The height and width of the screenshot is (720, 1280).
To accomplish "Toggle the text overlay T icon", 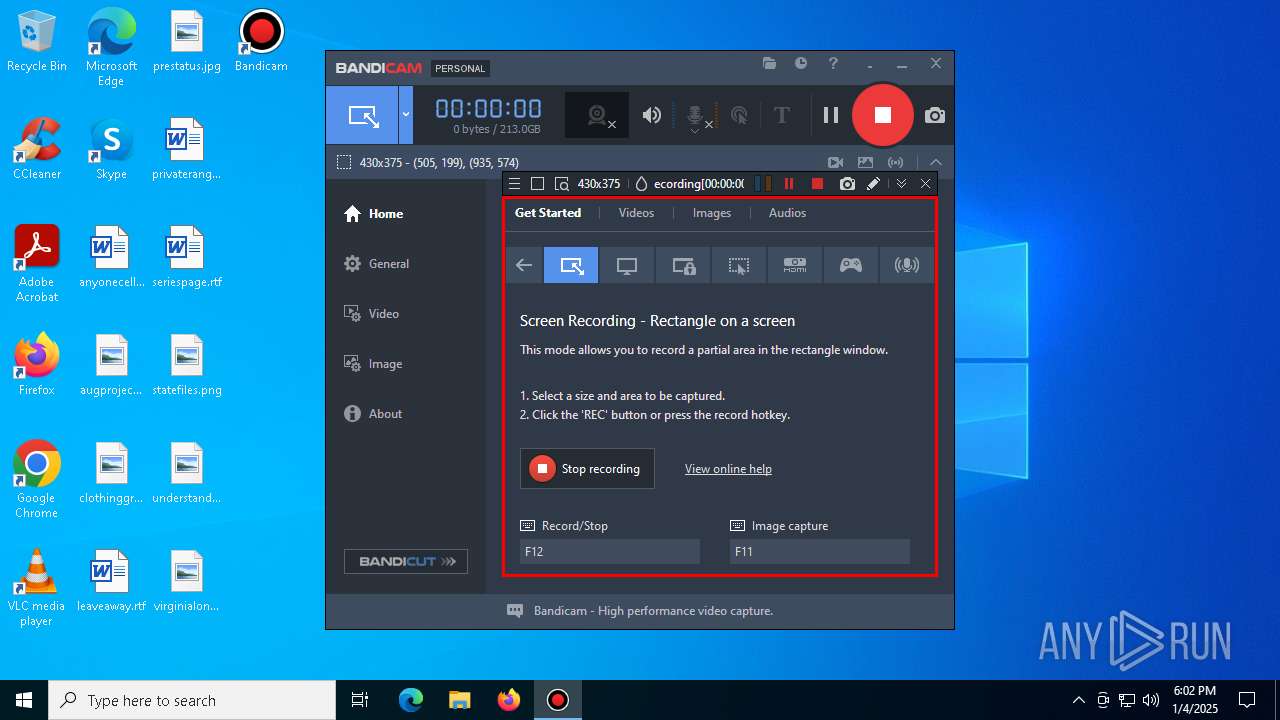I will 782,115.
